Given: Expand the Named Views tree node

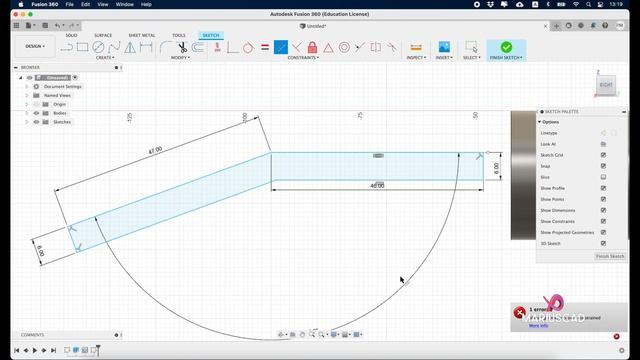Looking at the screenshot, I should (x=27, y=96).
